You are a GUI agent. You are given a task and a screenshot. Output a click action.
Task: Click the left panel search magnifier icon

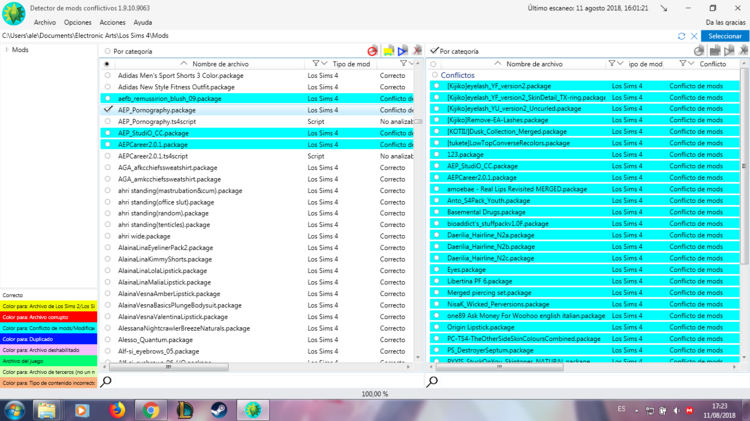[x=106, y=381]
